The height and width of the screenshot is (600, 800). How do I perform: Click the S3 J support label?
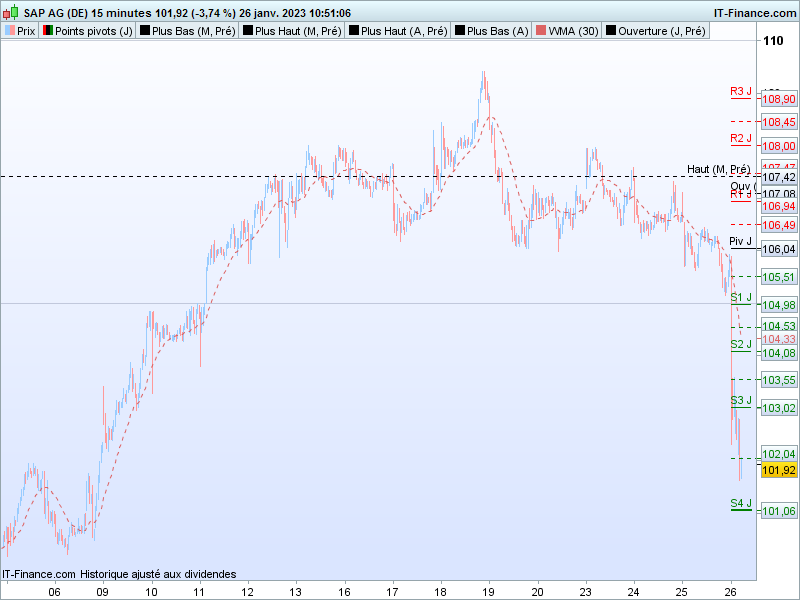coord(741,400)
